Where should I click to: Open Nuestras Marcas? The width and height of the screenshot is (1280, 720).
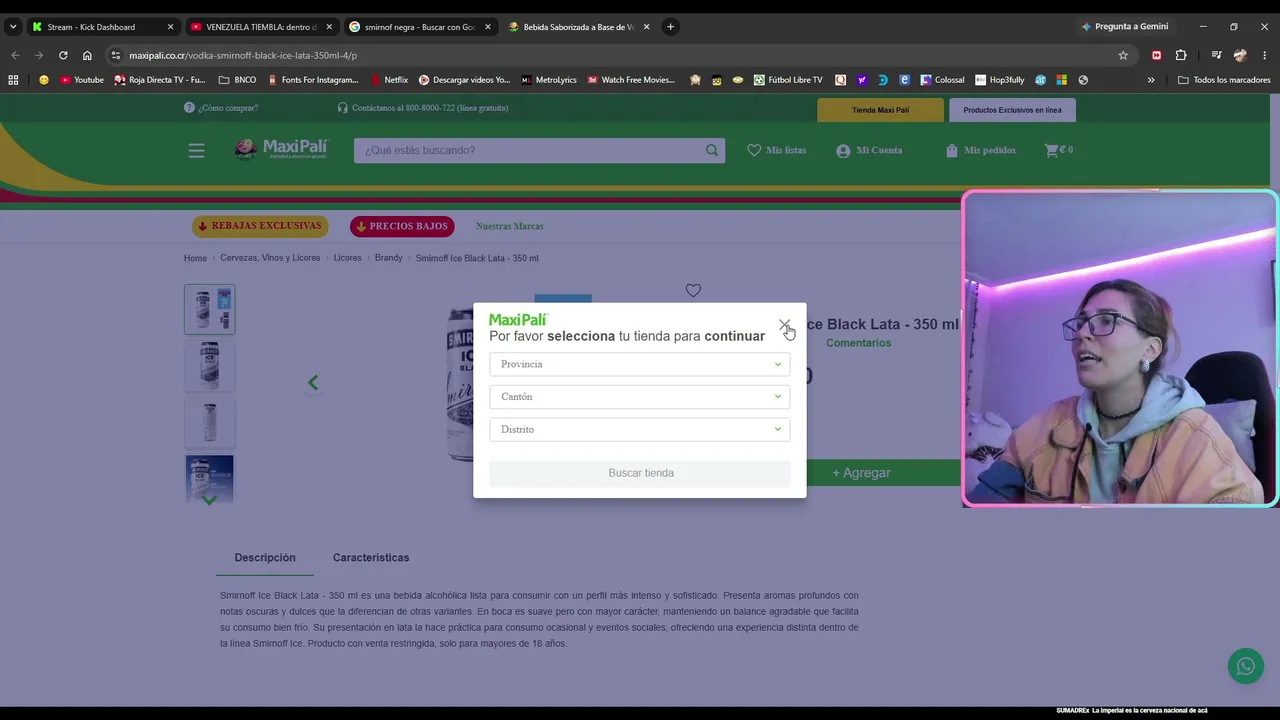click(x=510, y=226)
